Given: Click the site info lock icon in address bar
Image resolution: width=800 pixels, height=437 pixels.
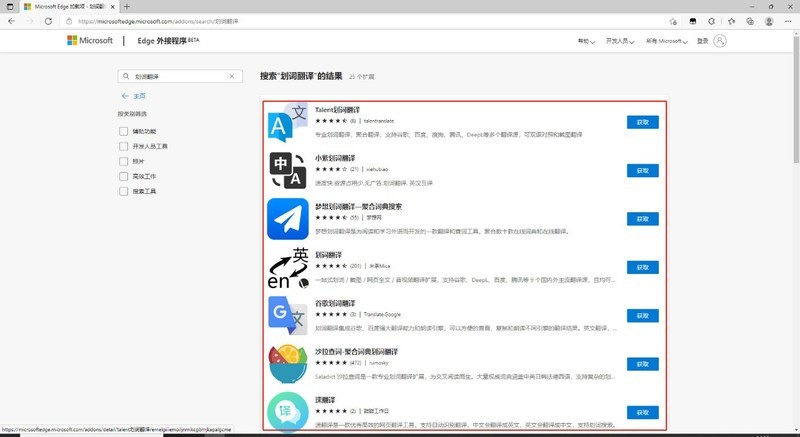Looking at the screenshot, I should point(69,21).
